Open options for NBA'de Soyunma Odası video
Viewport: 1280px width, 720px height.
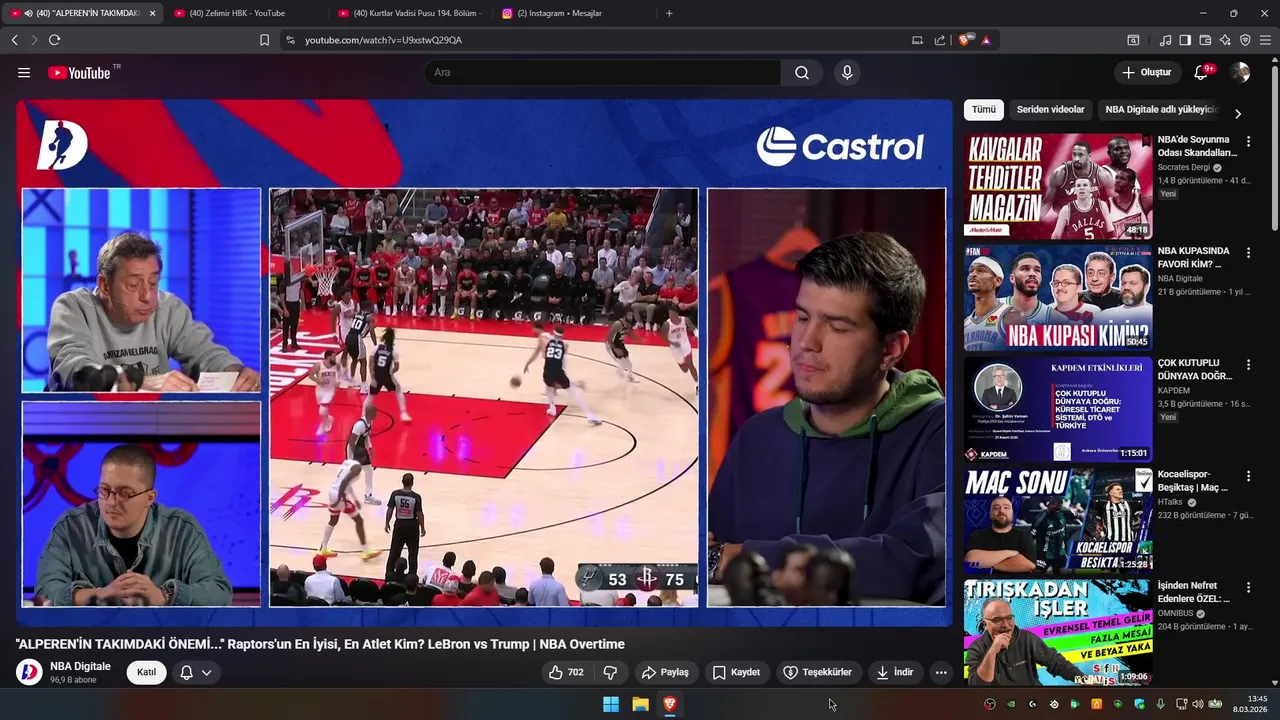tap(1248, 142)
